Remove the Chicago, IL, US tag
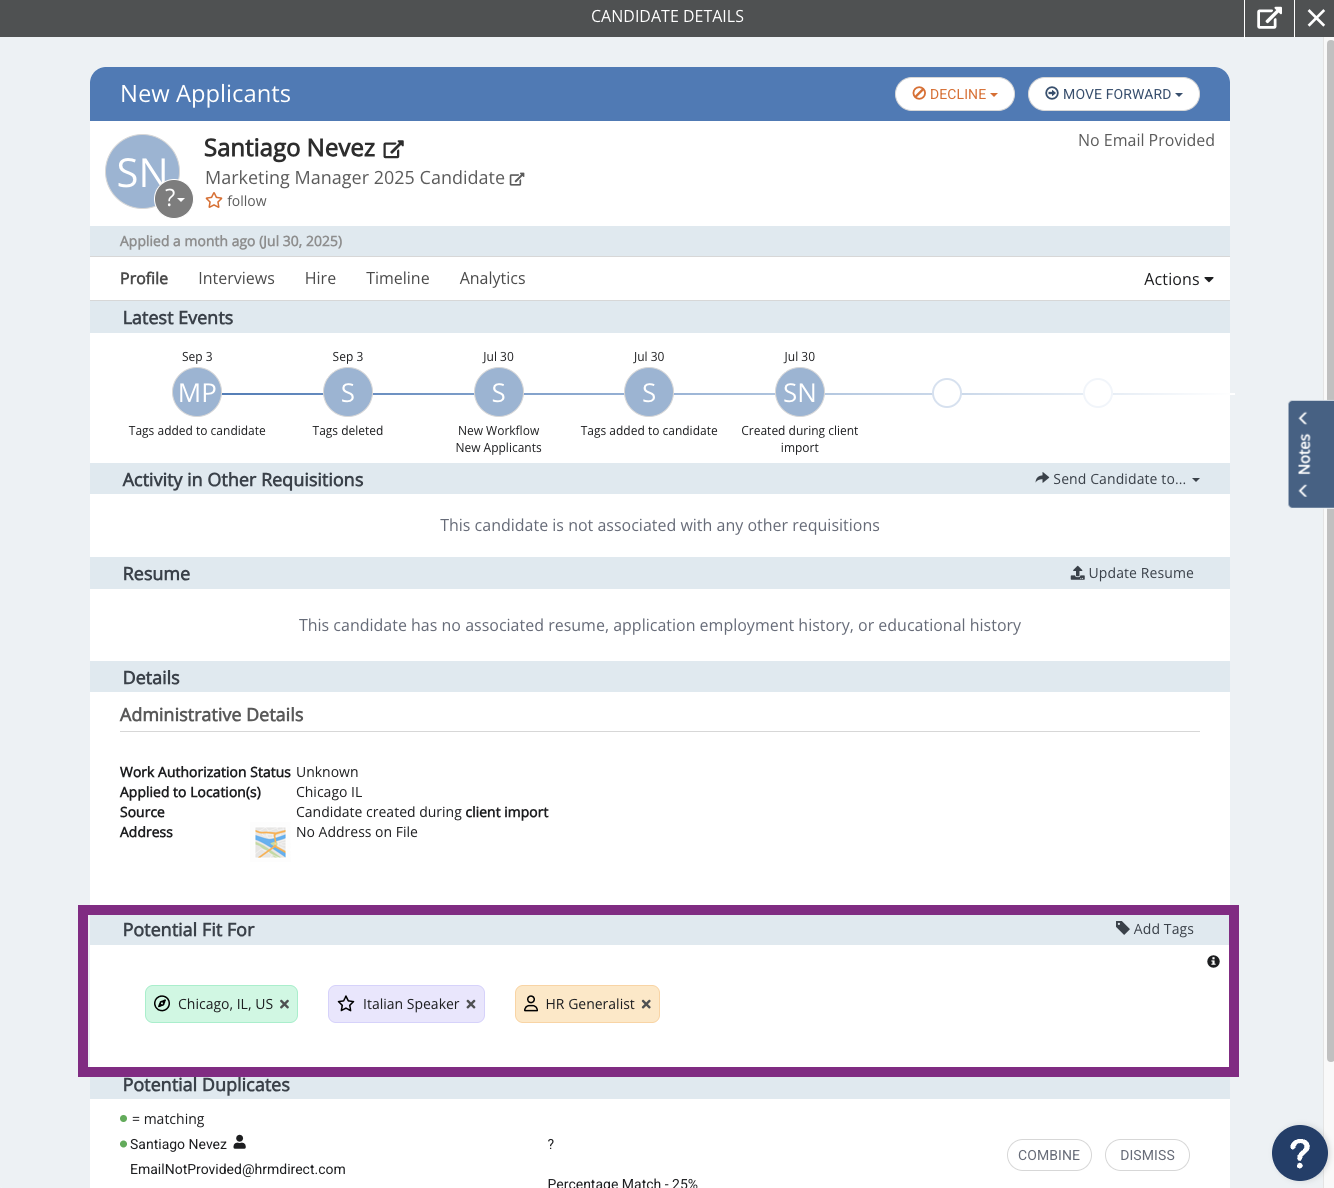Screen dimensions: 1334x1188 (285, 1004)
